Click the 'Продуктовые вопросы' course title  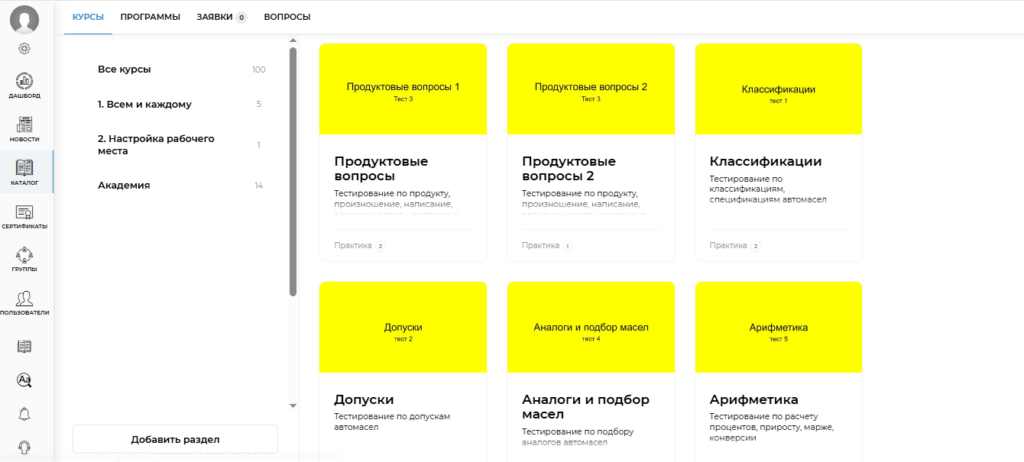point(381,169)
